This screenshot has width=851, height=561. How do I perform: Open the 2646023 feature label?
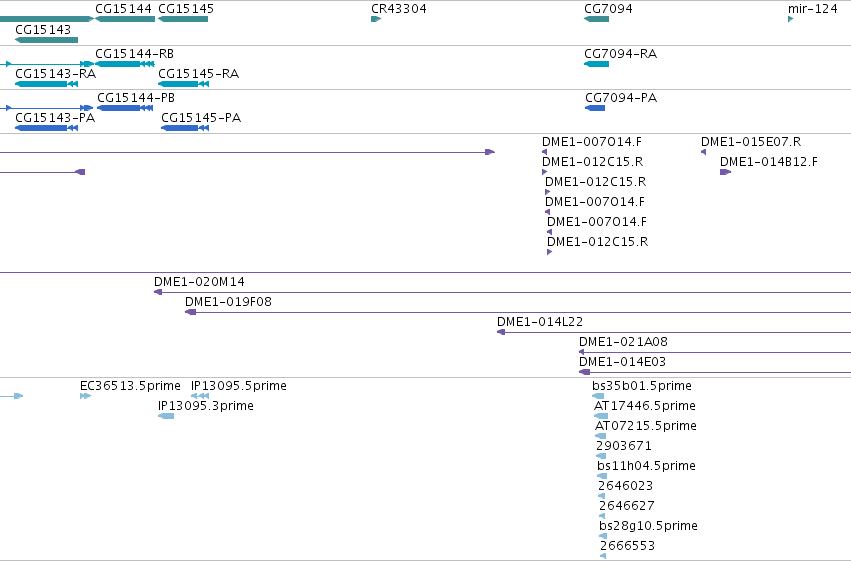pyautogui.click(x=625, y=486)
